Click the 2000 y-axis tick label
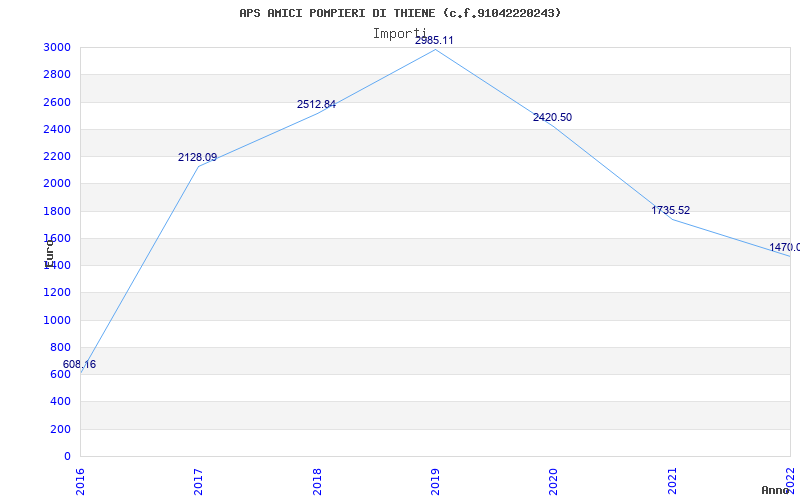The width and height of the screenshot is (800, 500). pos(57,184)
